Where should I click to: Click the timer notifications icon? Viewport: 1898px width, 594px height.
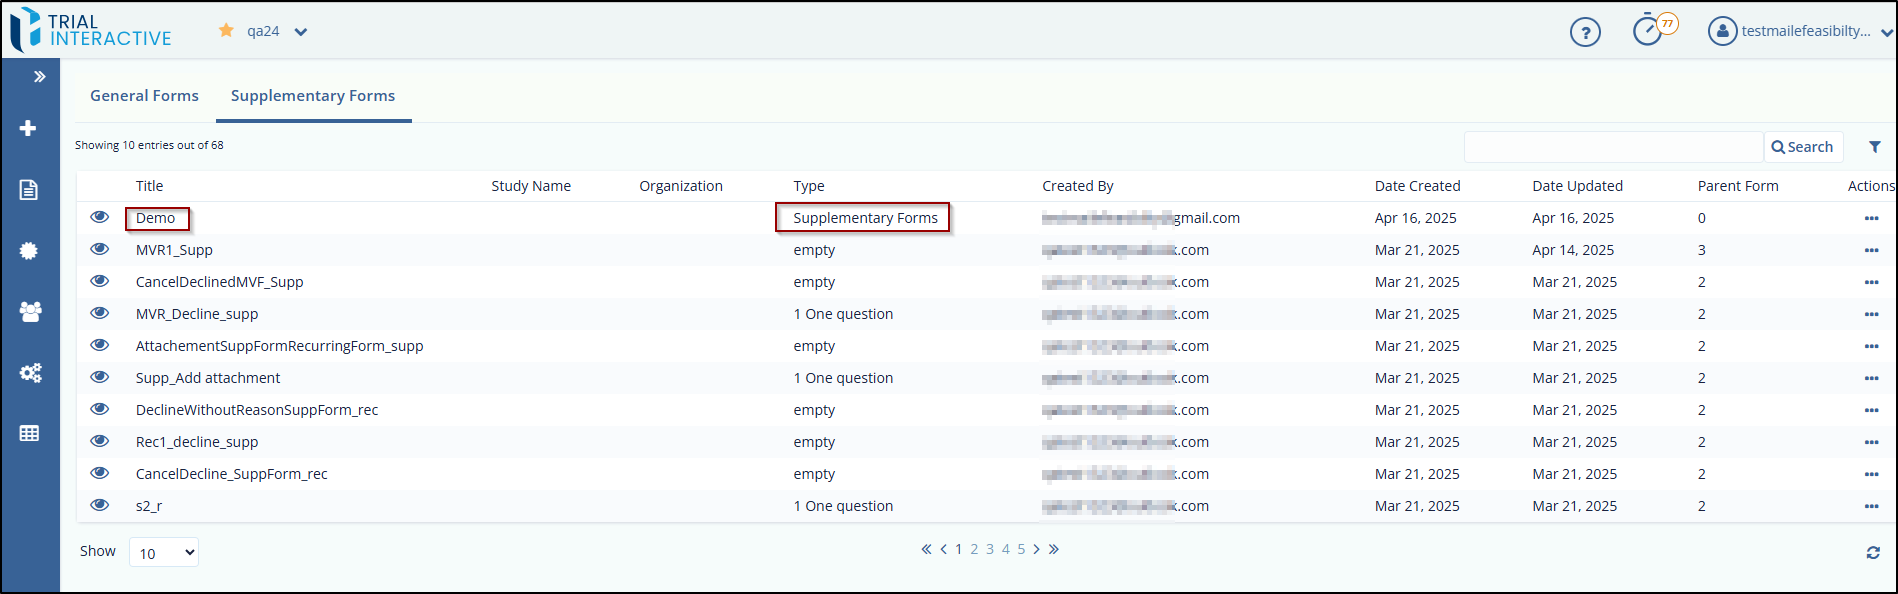1648,31
